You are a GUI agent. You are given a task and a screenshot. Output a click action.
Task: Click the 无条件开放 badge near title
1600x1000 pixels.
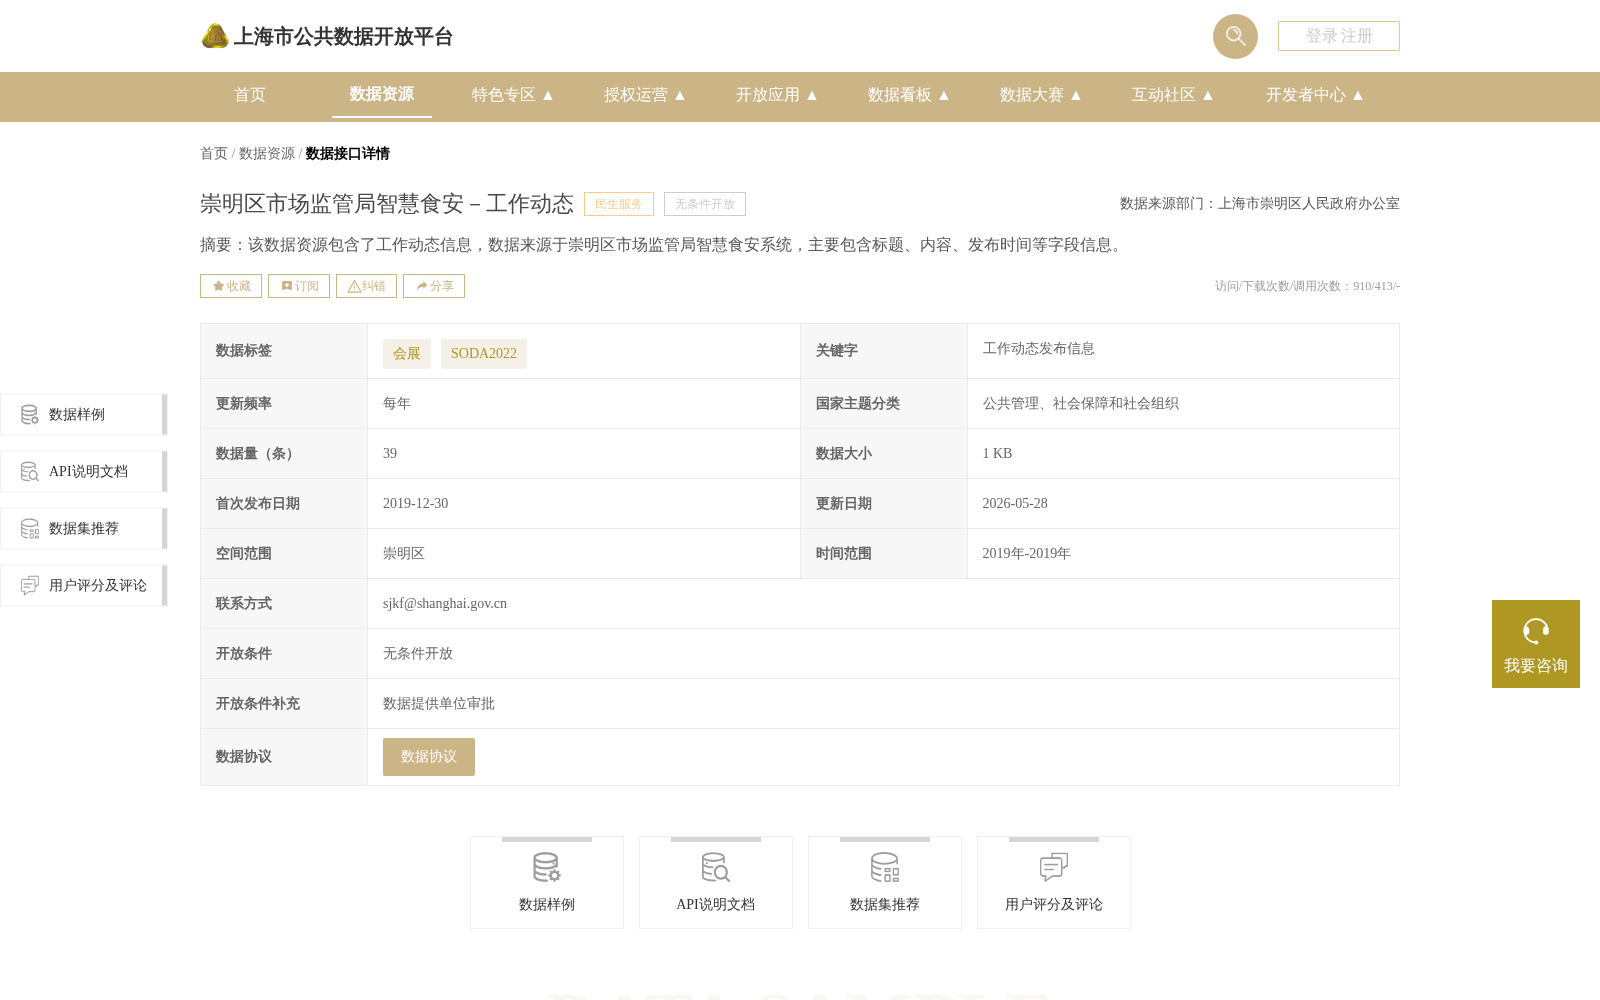[x=705, y=204]
